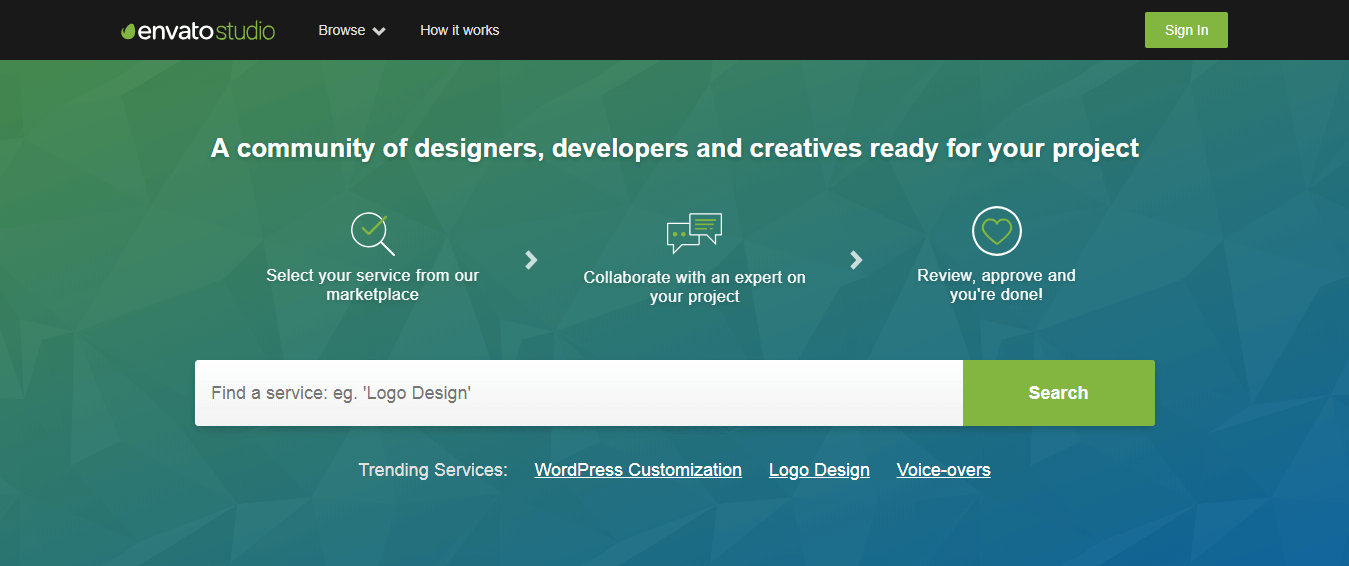Click chevron arrow after 'Collaborate with an expert'

pyautogui.click(x=856, y=260)
